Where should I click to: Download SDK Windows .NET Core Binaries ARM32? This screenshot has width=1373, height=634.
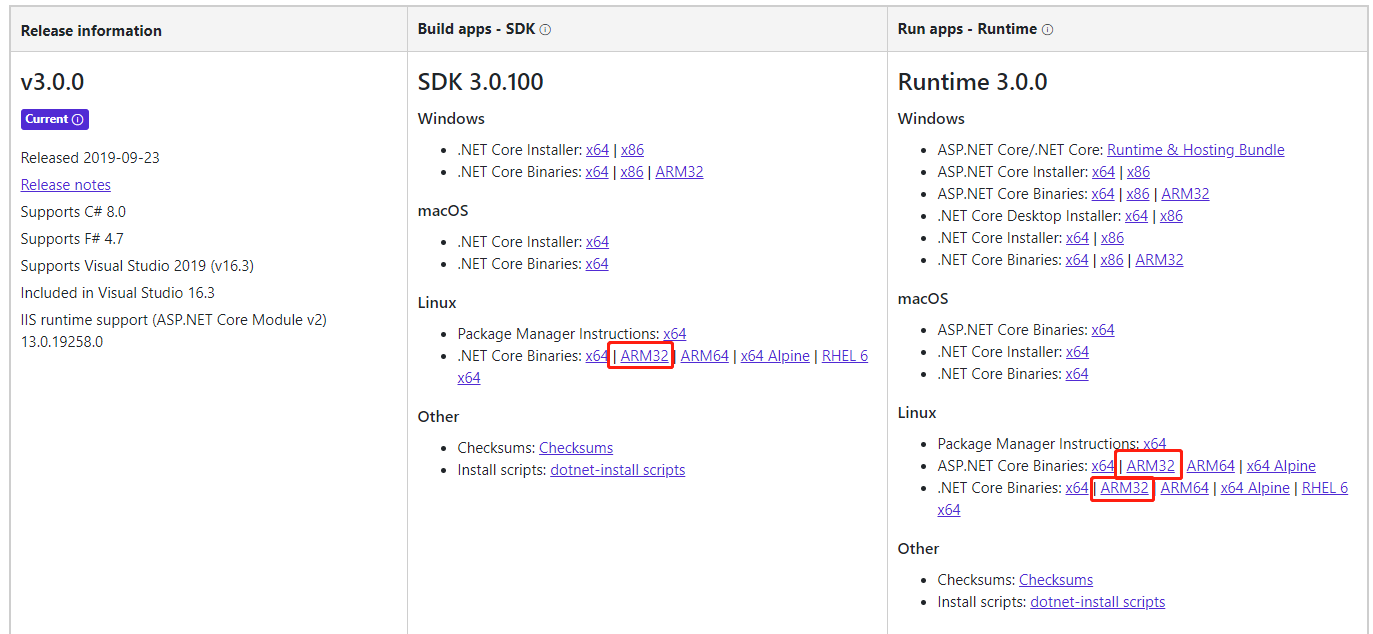pyautogui.click(x=679, y=172)
